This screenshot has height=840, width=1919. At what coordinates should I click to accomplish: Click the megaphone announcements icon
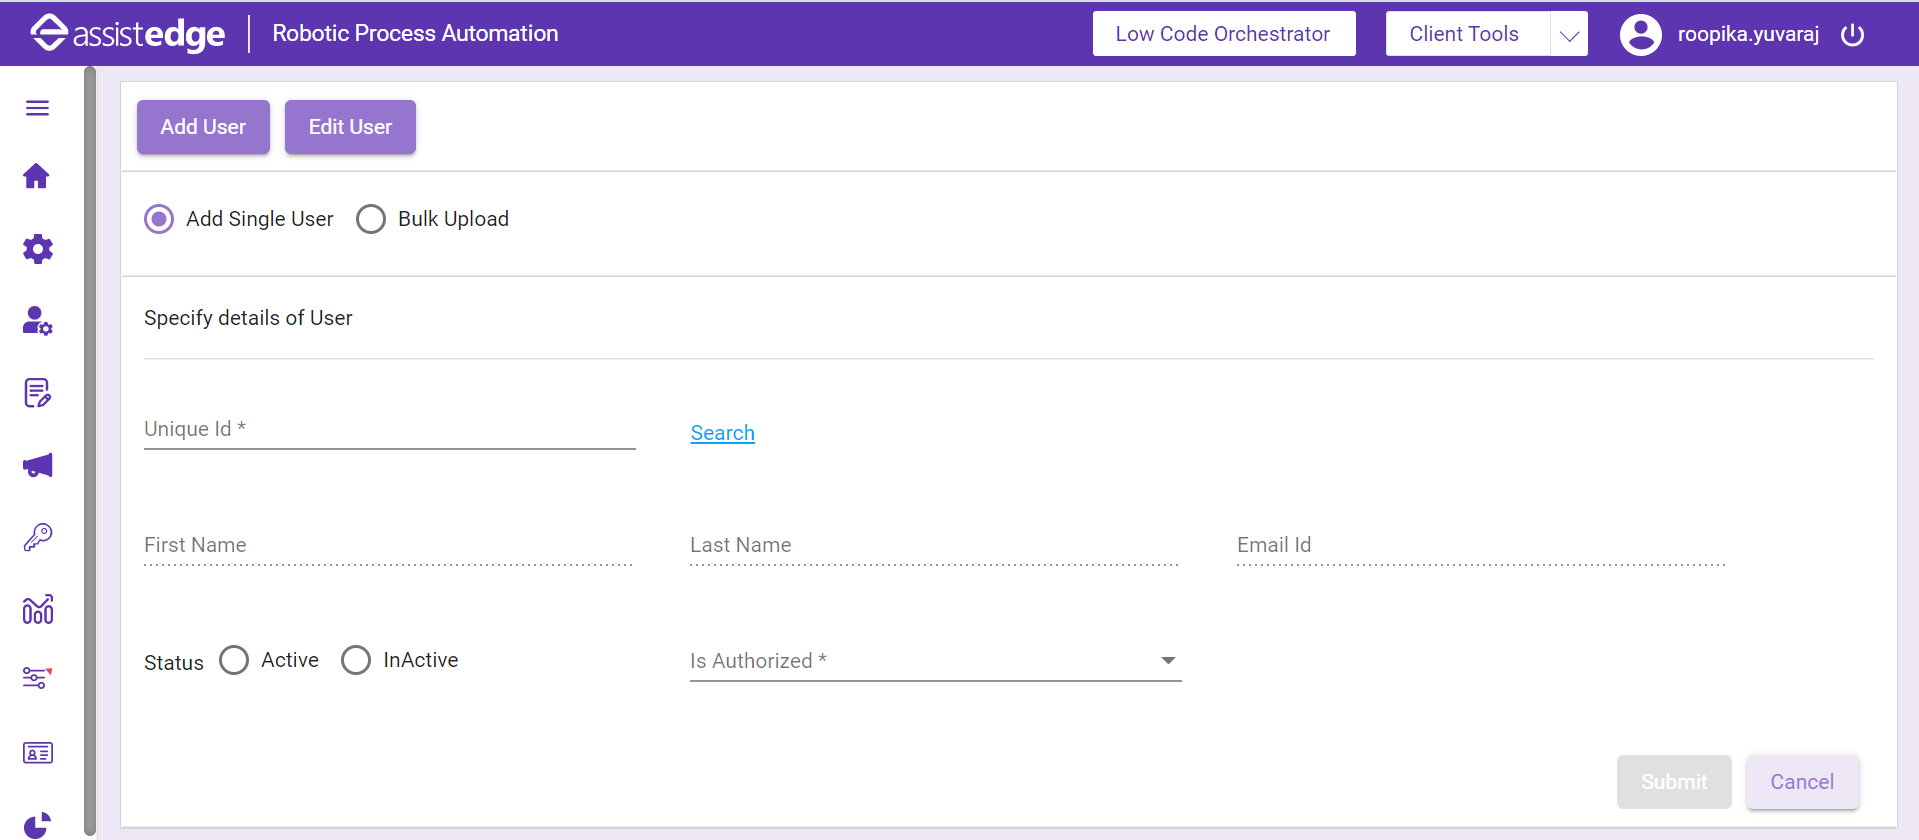[x=37, y=465]
